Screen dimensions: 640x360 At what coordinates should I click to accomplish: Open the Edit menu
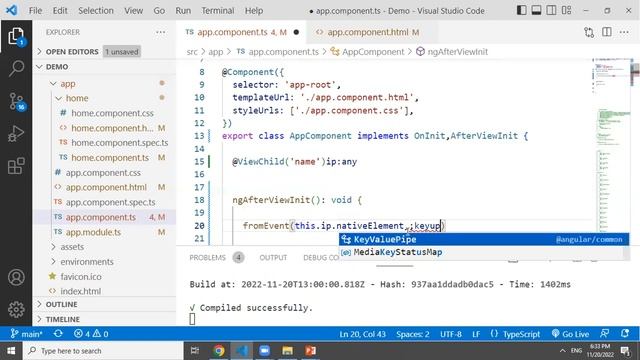pyautogui.click(x=60, y=11)
